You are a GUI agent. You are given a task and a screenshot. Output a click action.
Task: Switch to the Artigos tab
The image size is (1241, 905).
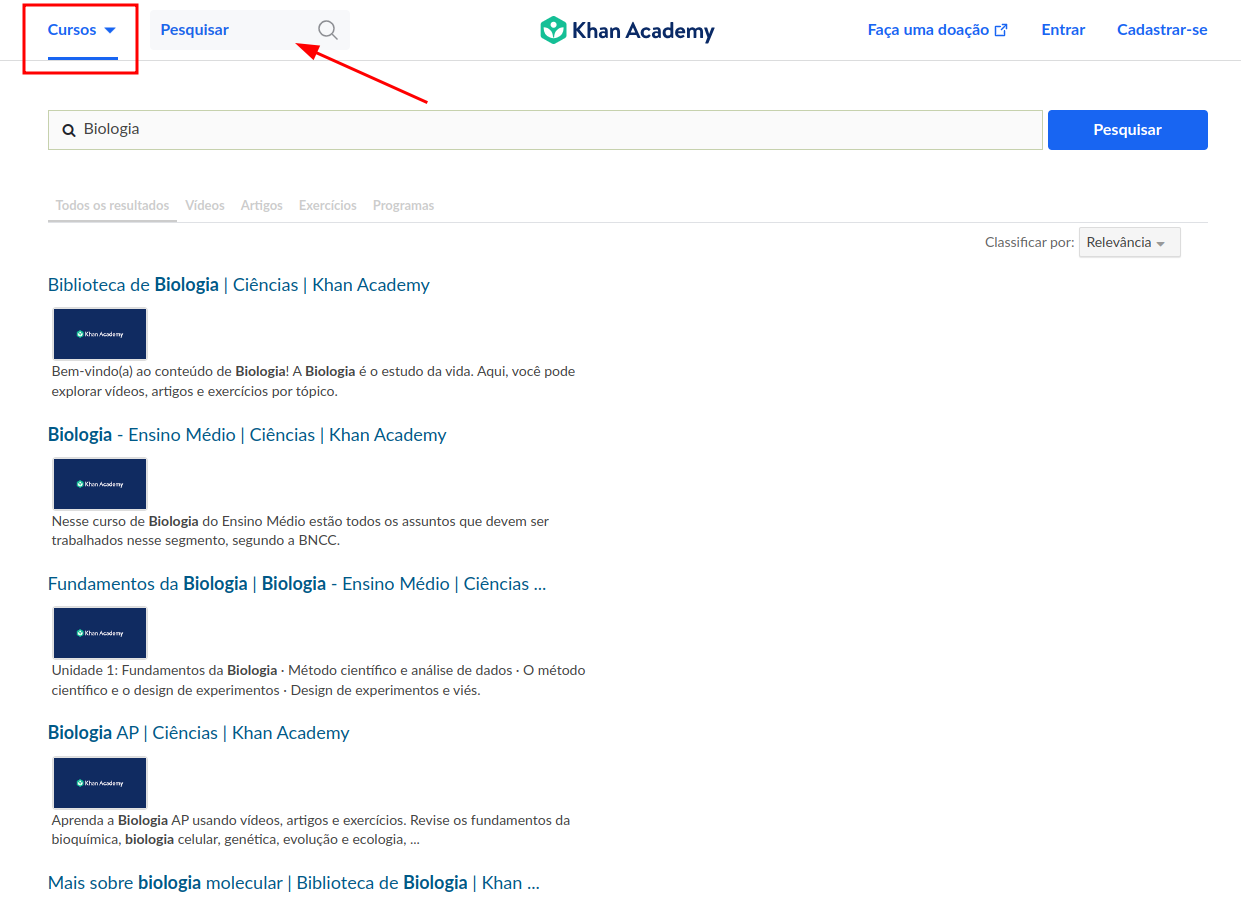pyautogui.click(x=262, y=205)
